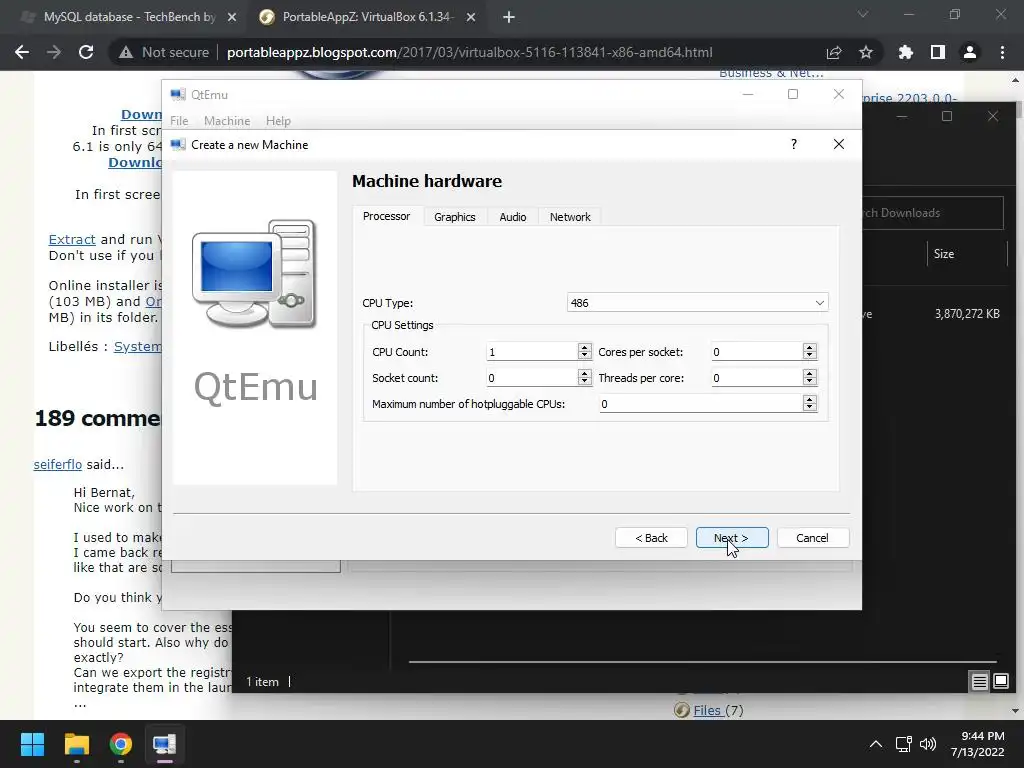Cancel the Create a new Machine wizard
1024x768 pixels.
[x=812, y=538]
